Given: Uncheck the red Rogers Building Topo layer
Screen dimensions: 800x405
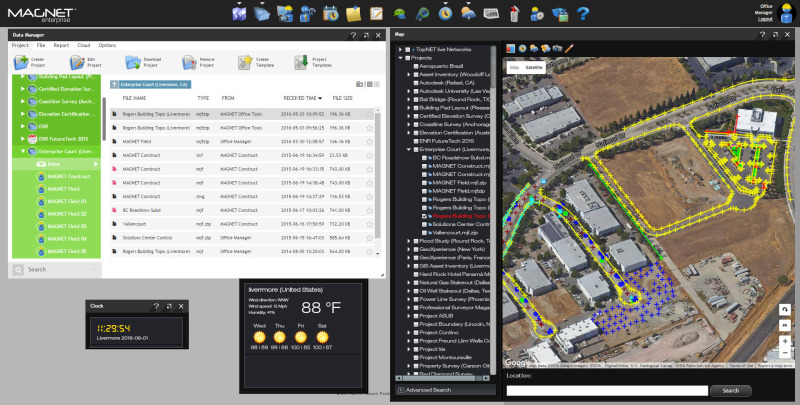Looking at the screenshot, I should tap(426, 215).
